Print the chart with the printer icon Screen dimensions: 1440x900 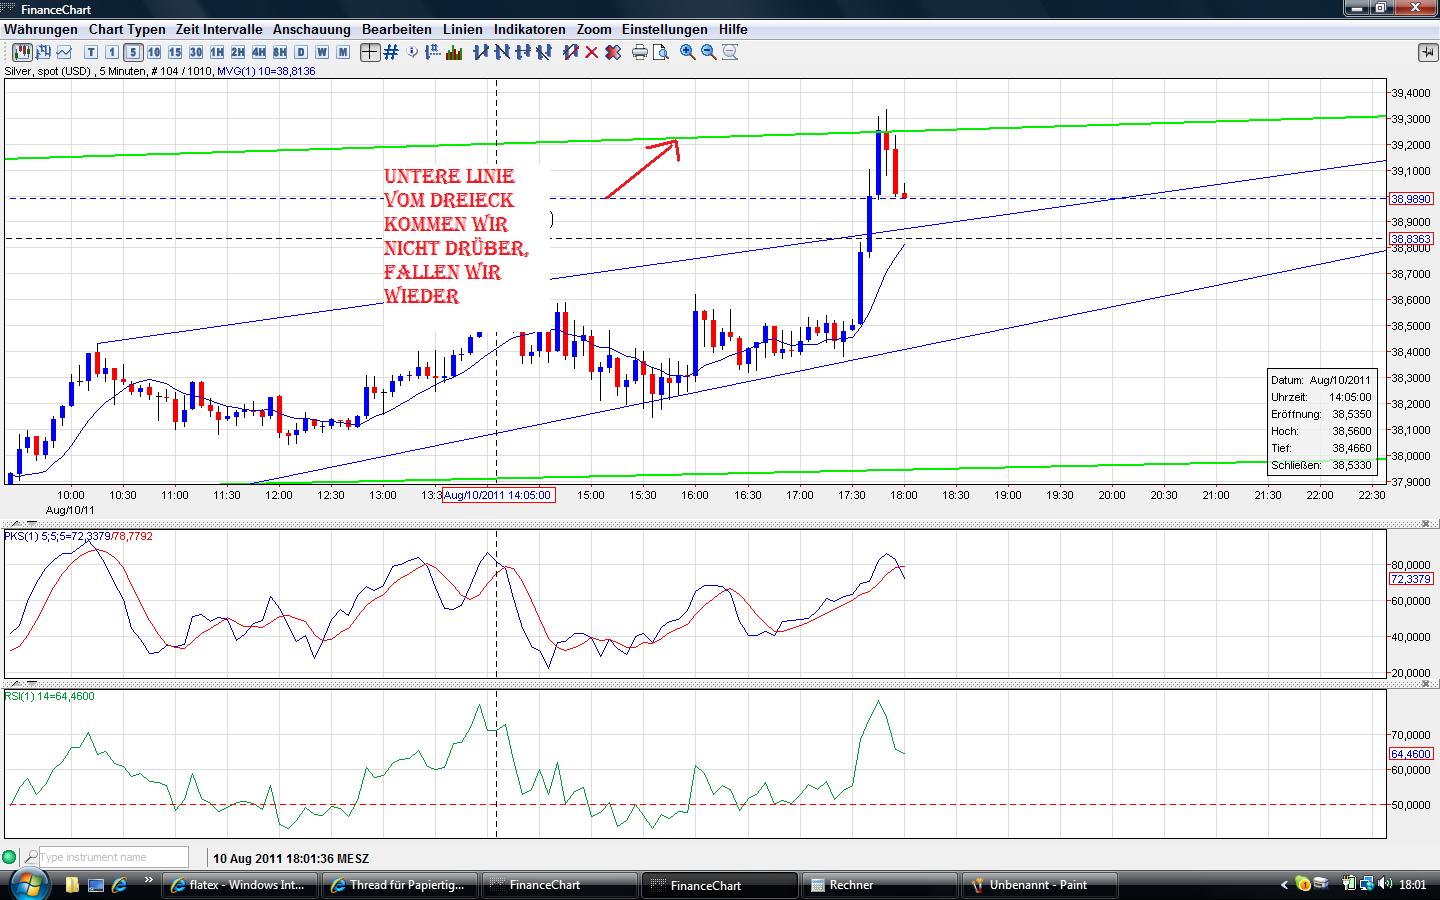pos(640,52)
